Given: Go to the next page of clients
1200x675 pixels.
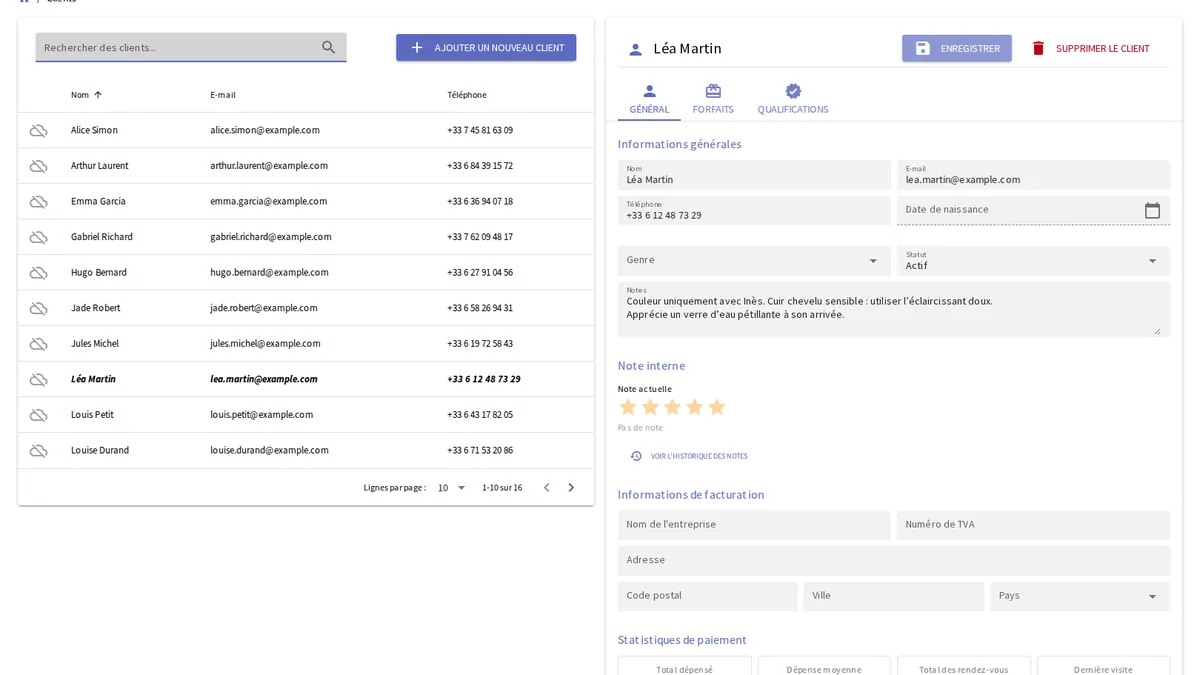Looking at the screenshot, I should 571,488.
